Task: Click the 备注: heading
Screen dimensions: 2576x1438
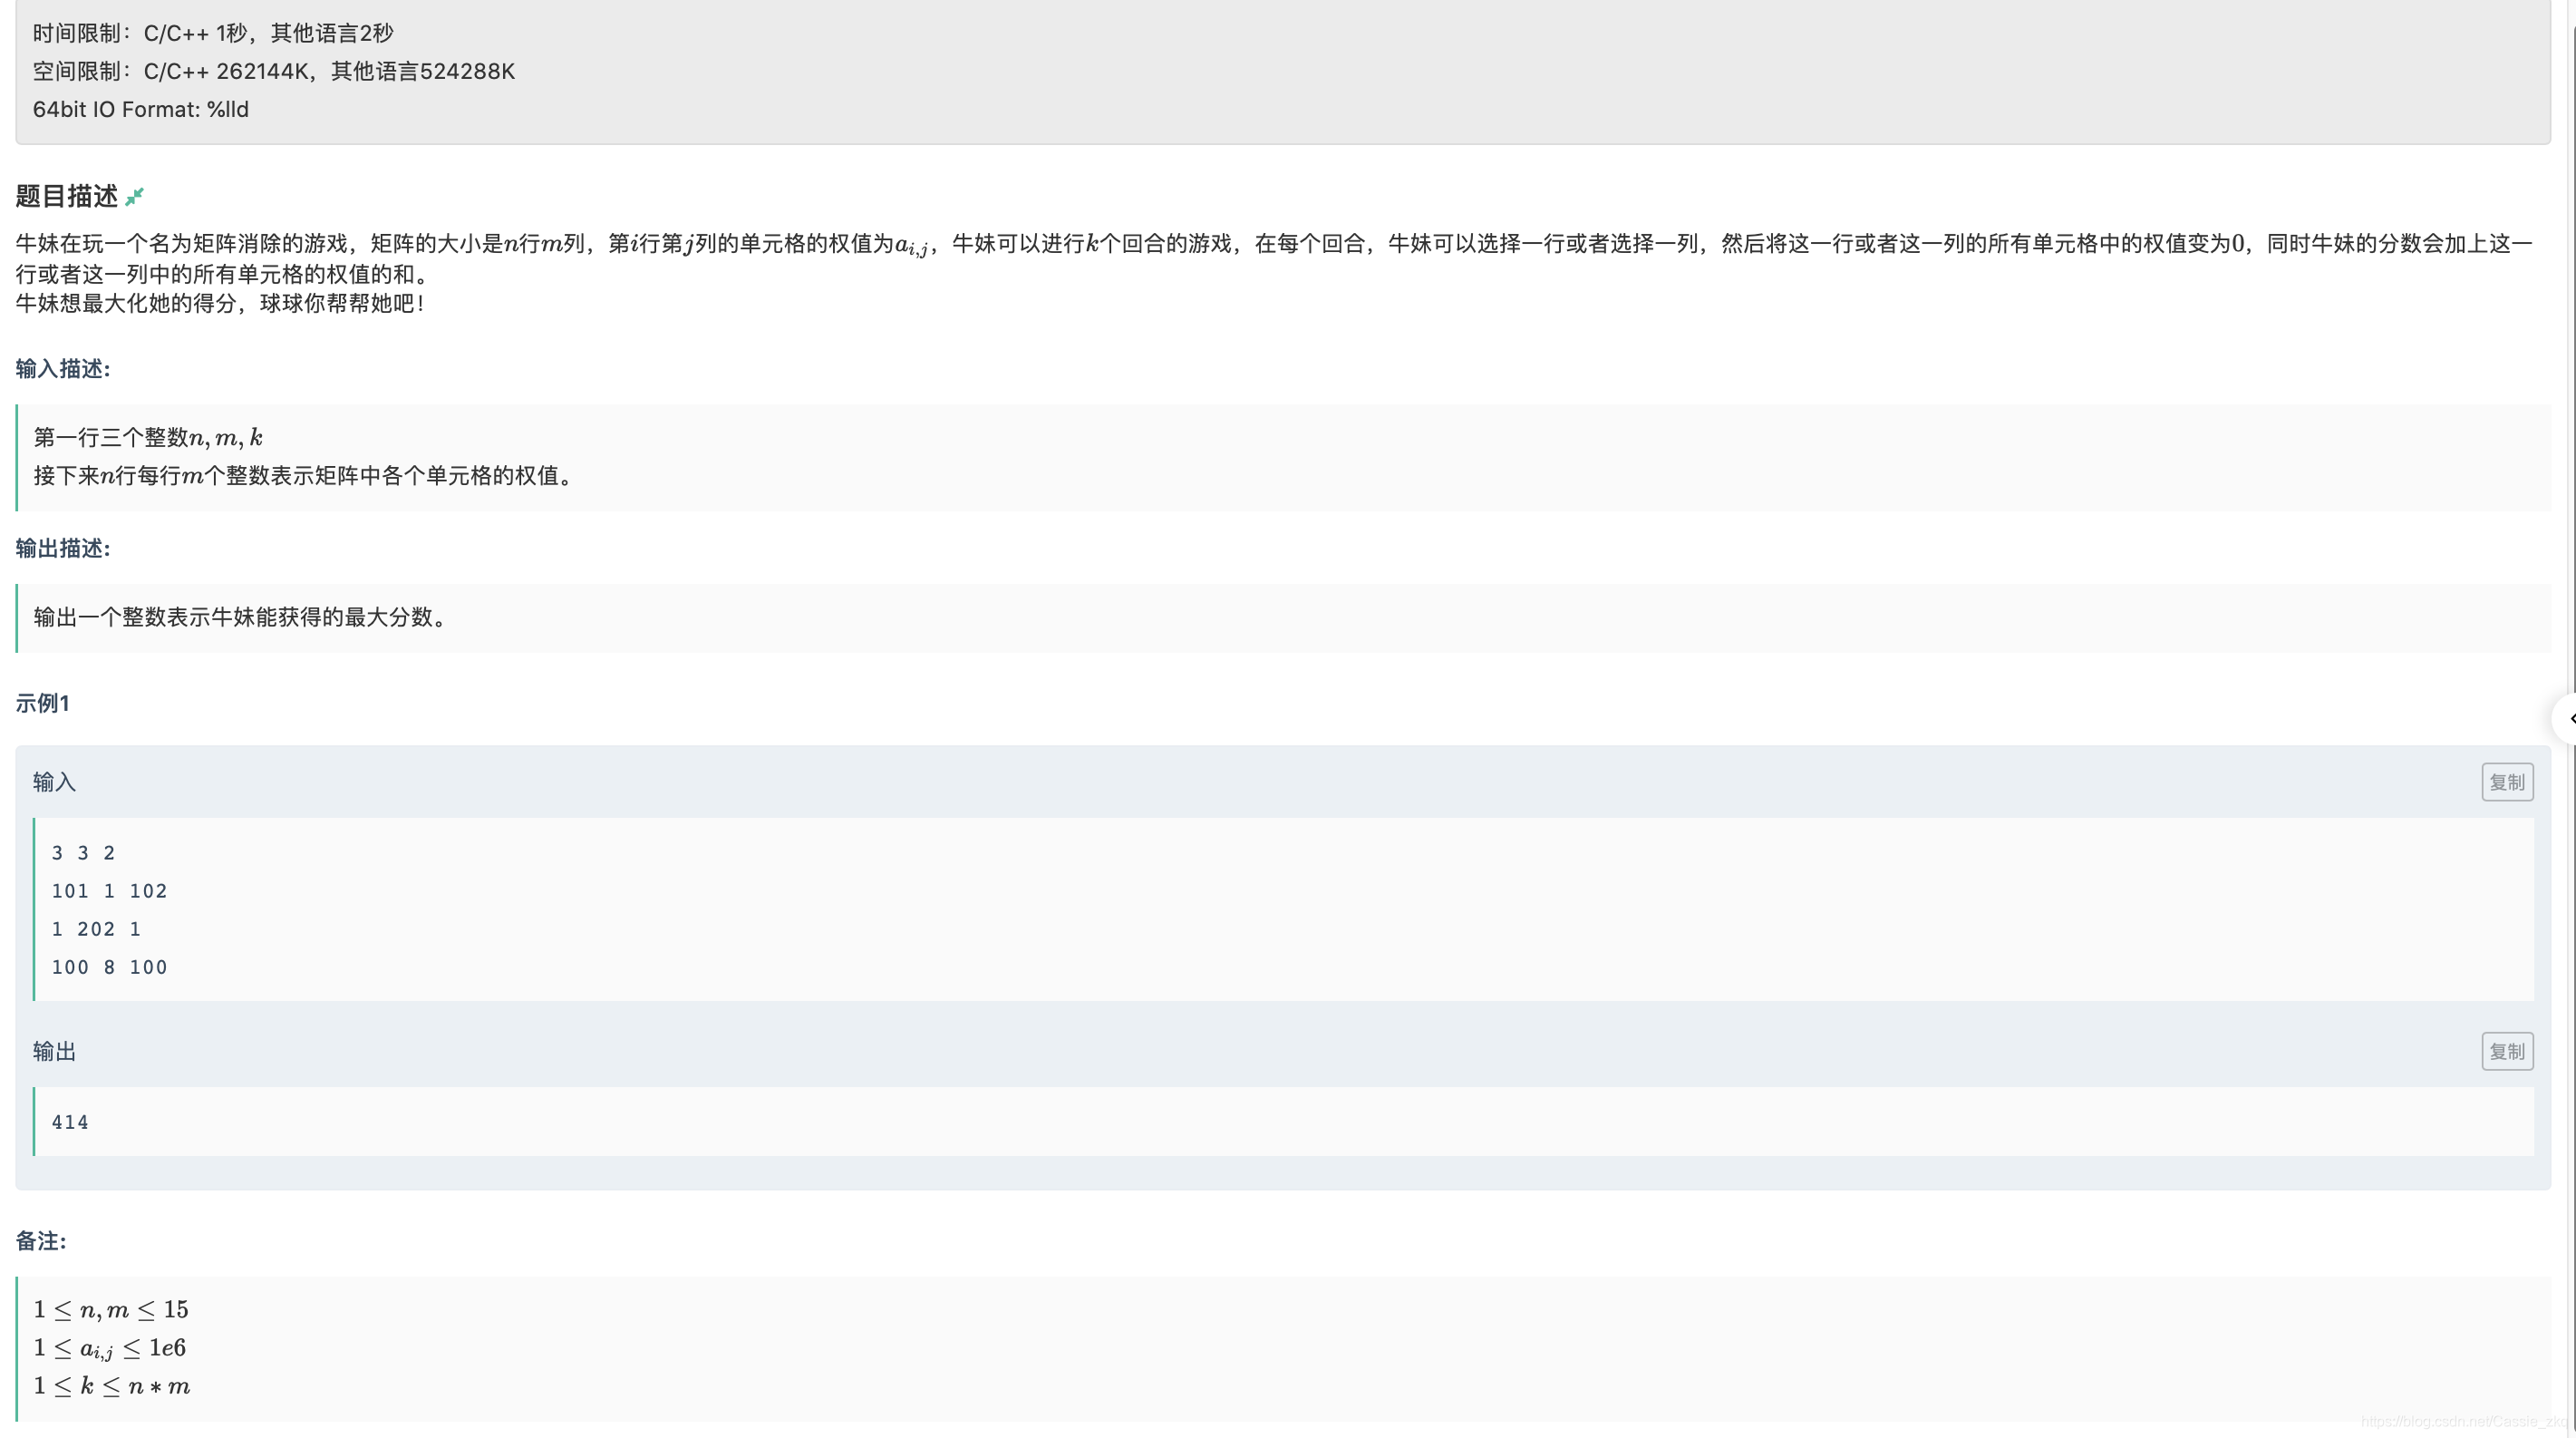Action: coord(41,1241)
